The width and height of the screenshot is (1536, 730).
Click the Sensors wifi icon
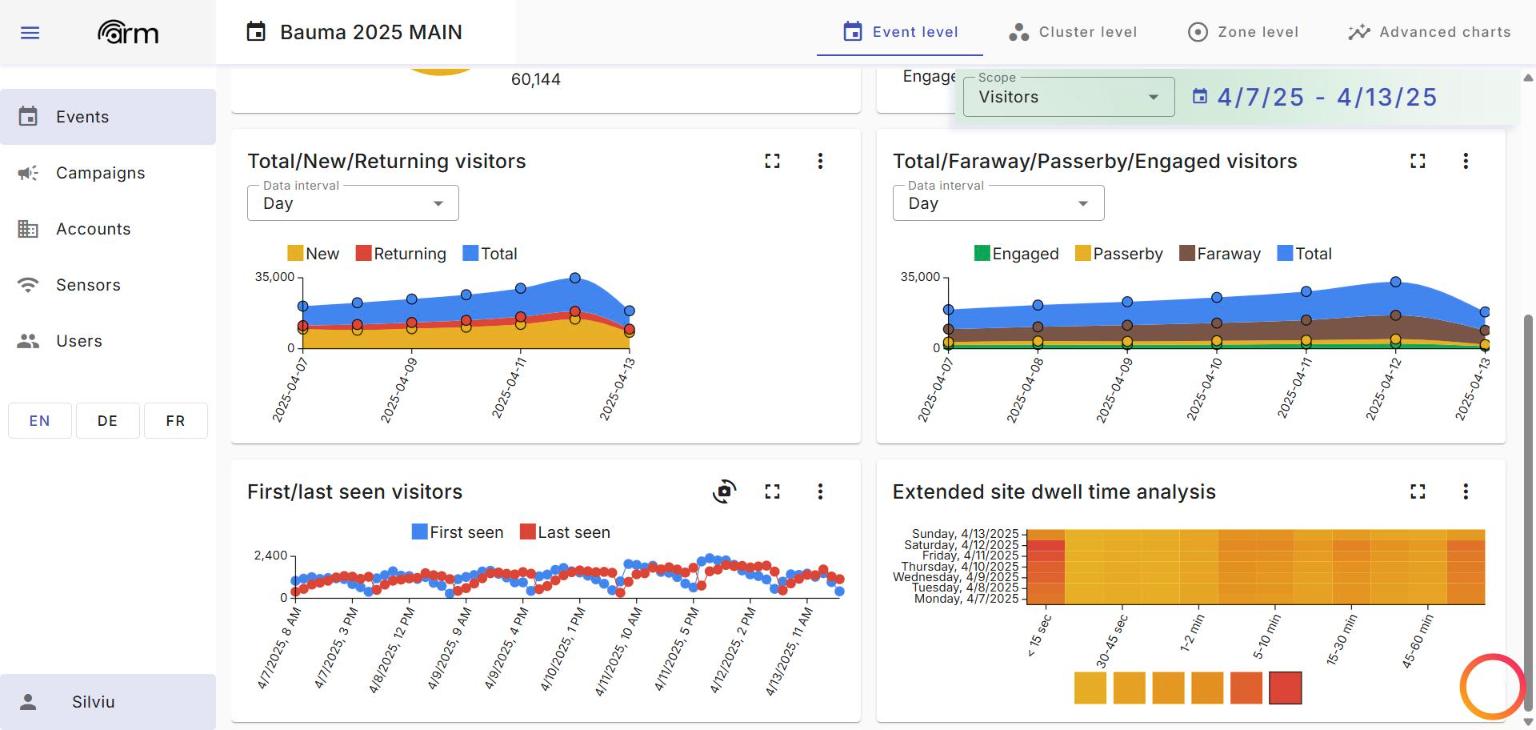29,285
